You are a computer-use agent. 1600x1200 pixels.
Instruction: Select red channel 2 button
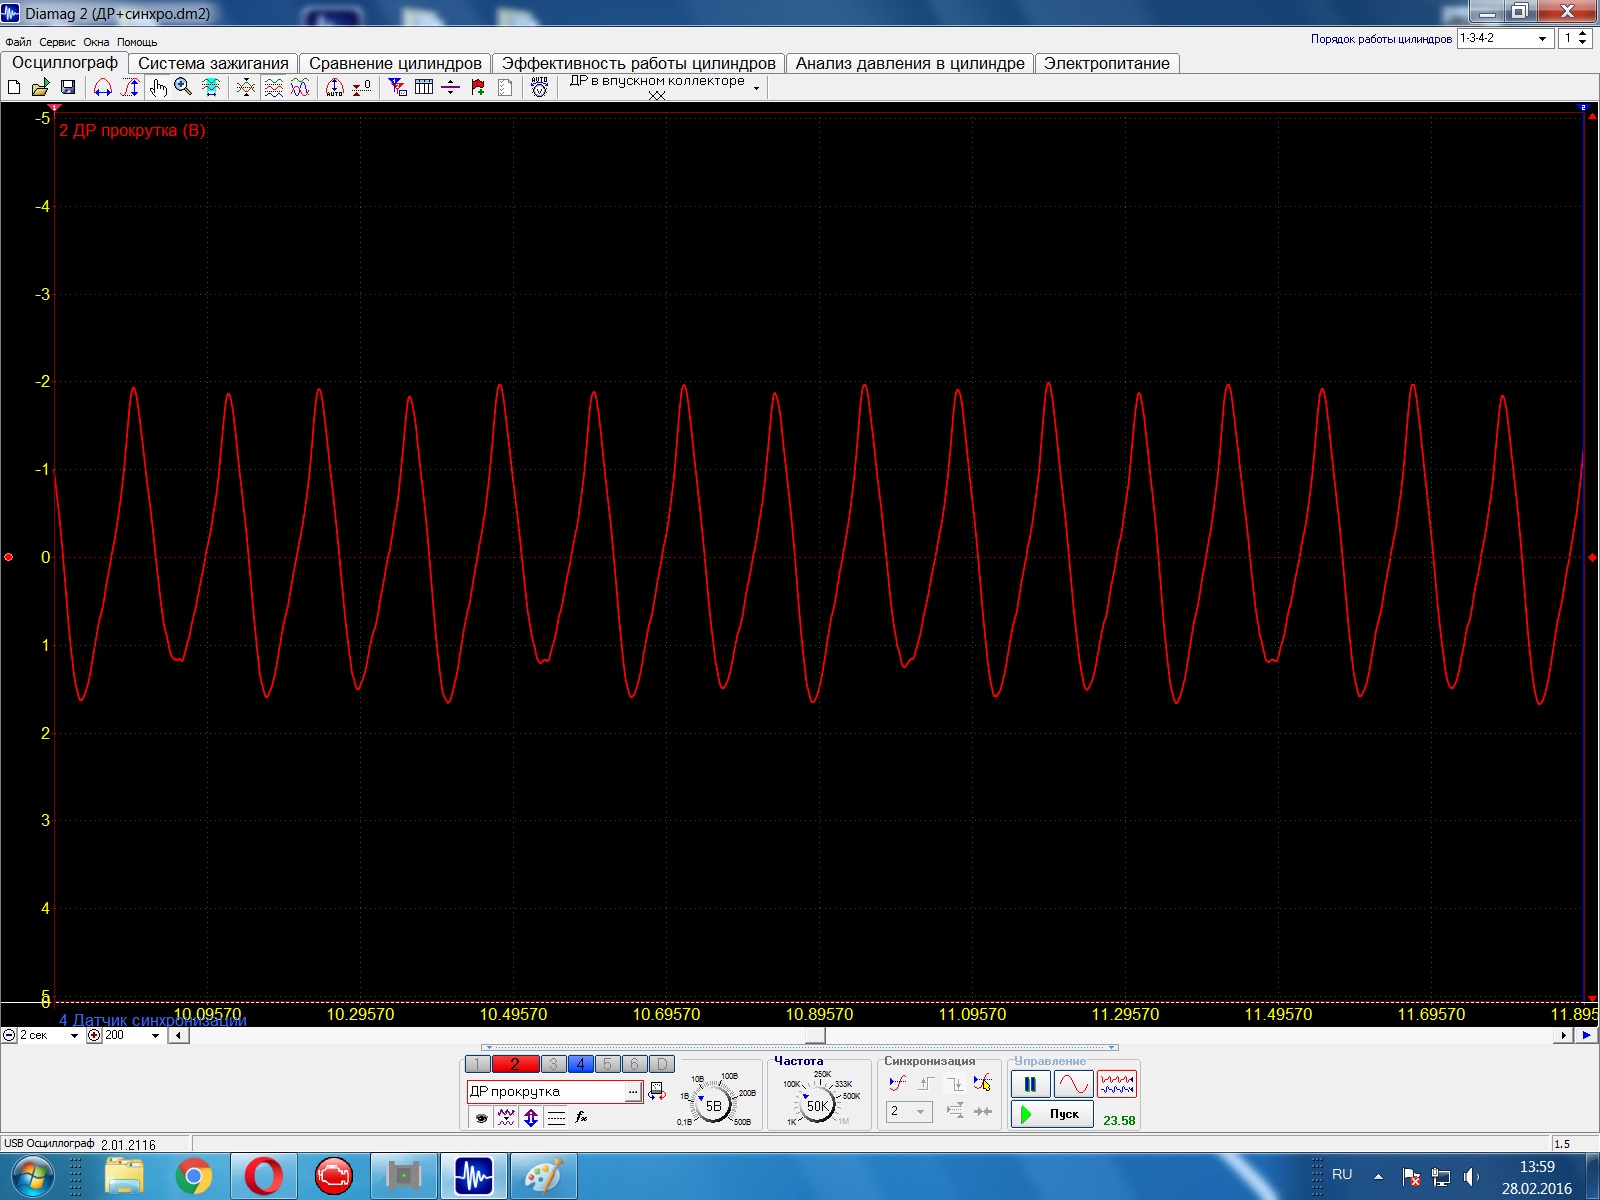[x=515, y=1064]
